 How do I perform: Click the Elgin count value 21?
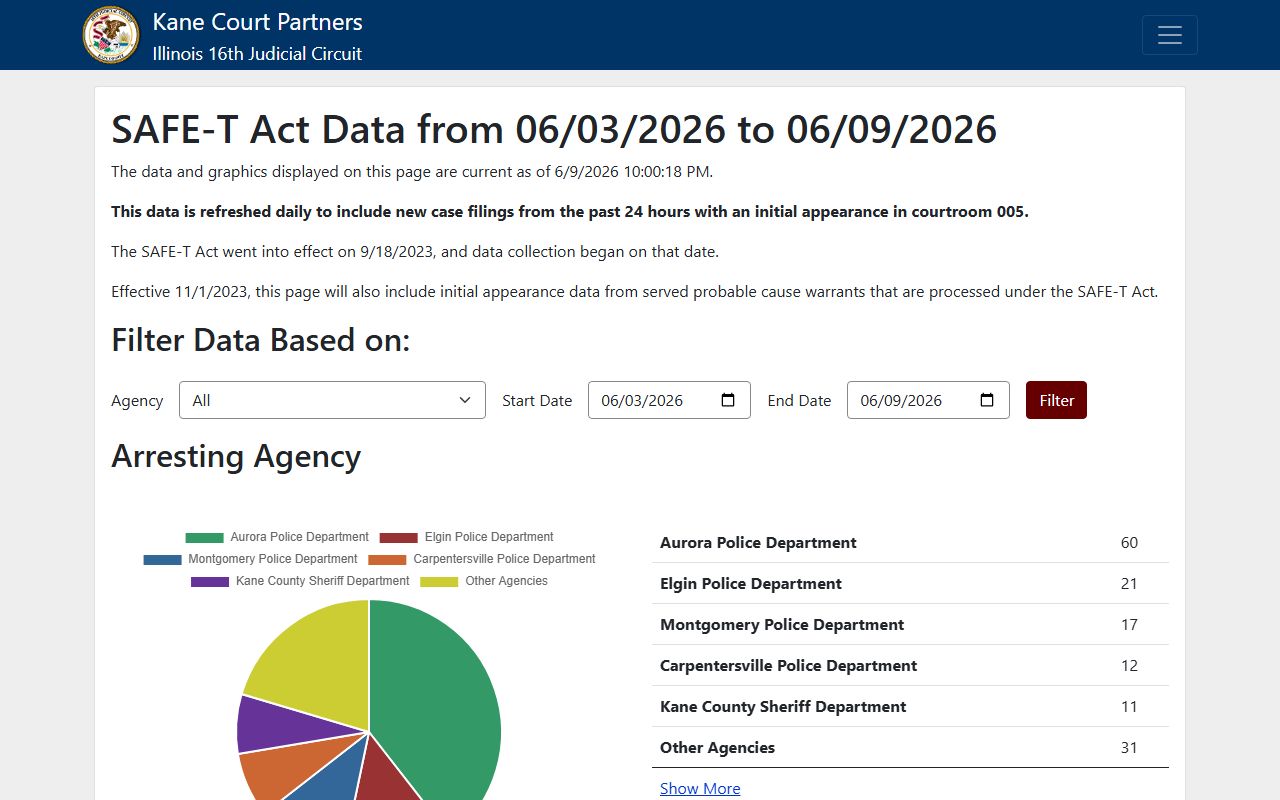coord(1129,583)
